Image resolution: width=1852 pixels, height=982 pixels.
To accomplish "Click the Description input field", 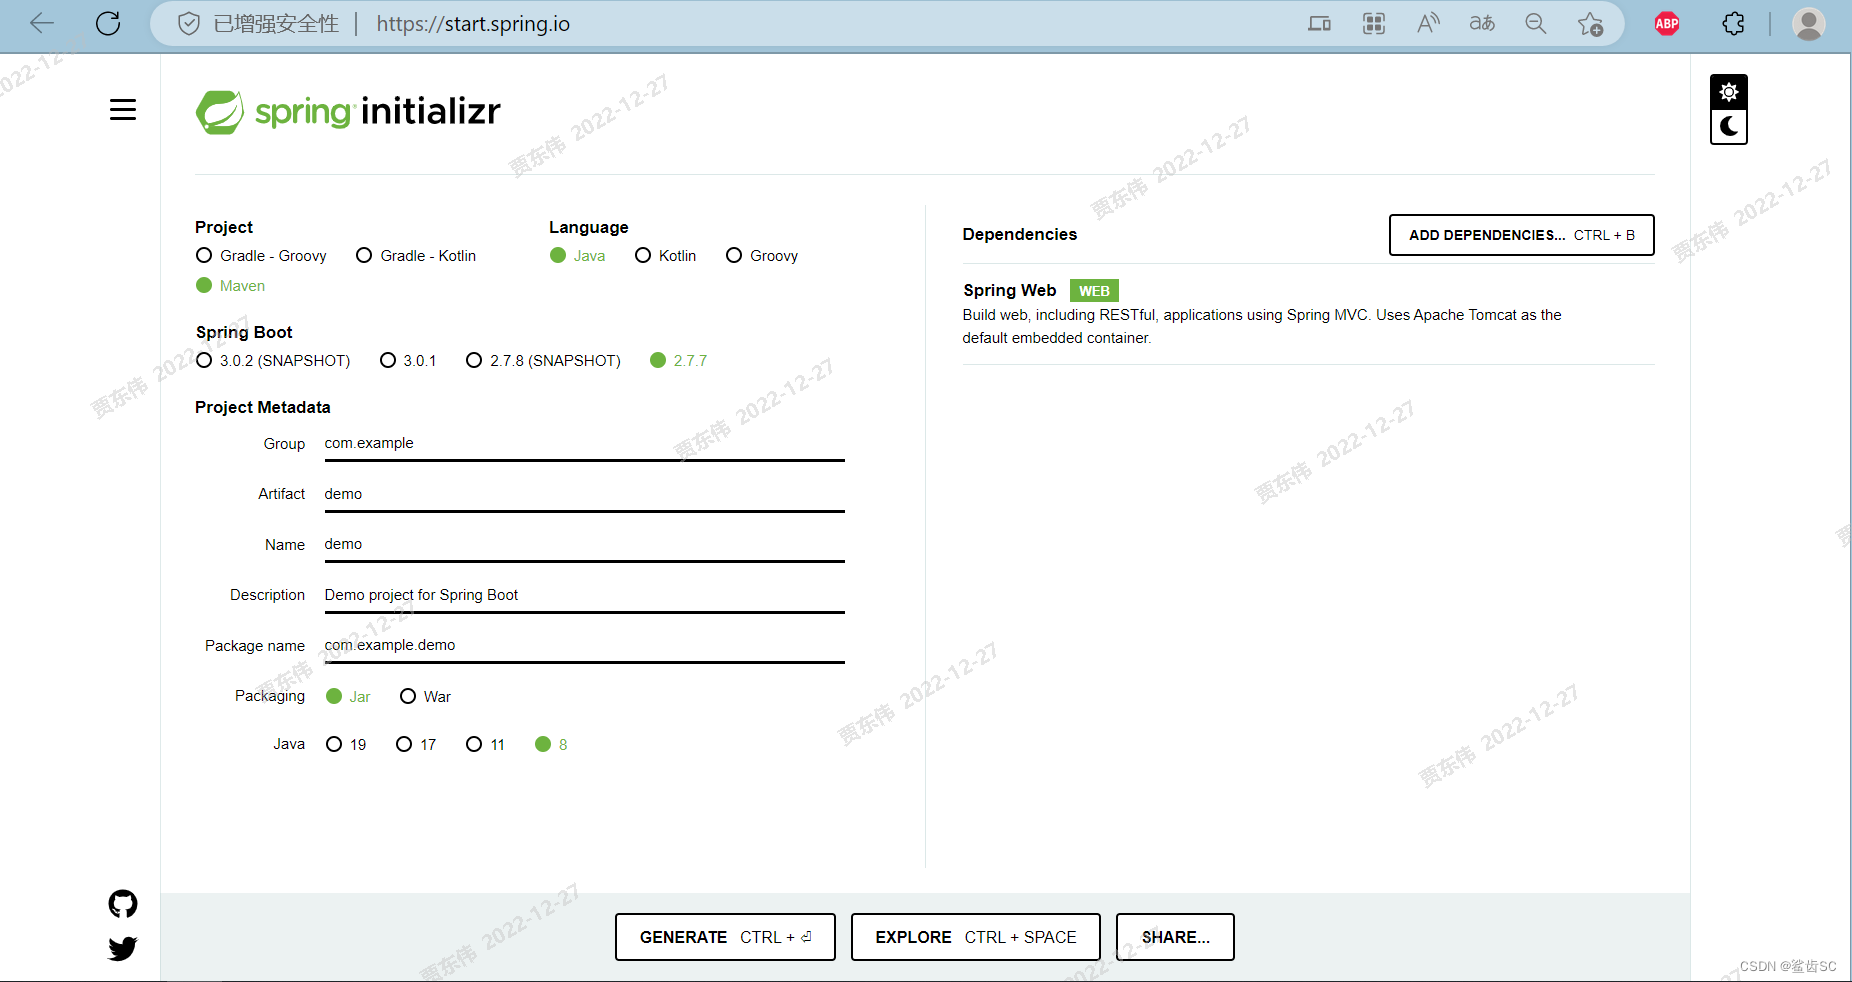I will (x=584, y=595).
